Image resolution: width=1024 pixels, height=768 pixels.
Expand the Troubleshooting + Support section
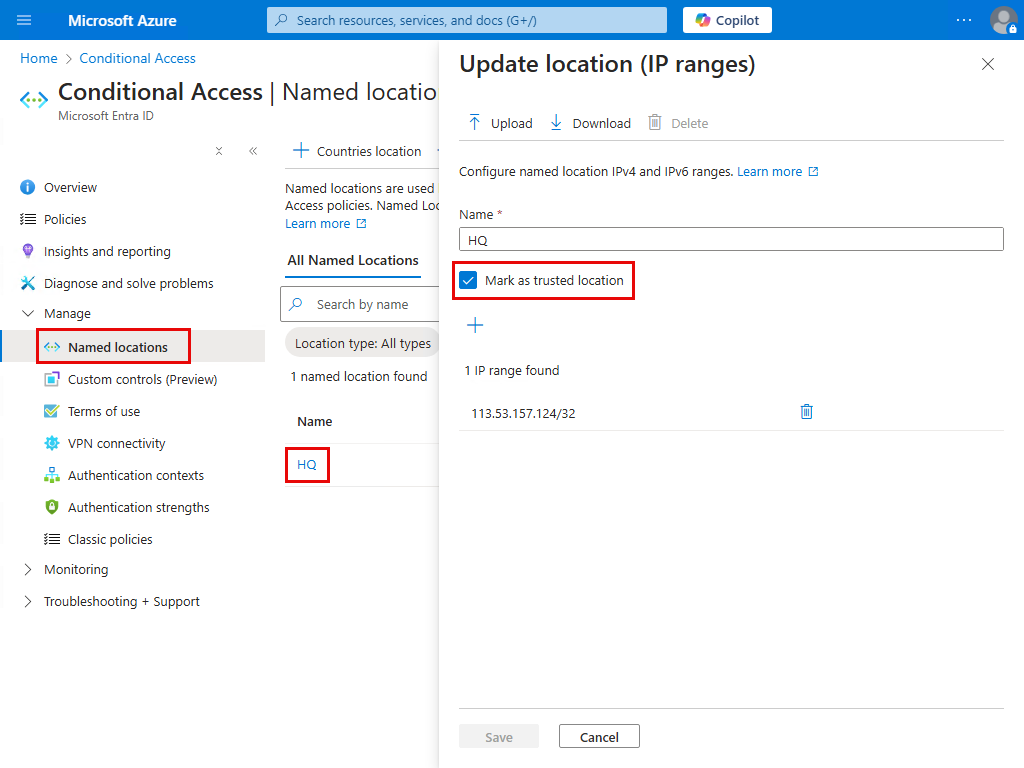[27, 601]
